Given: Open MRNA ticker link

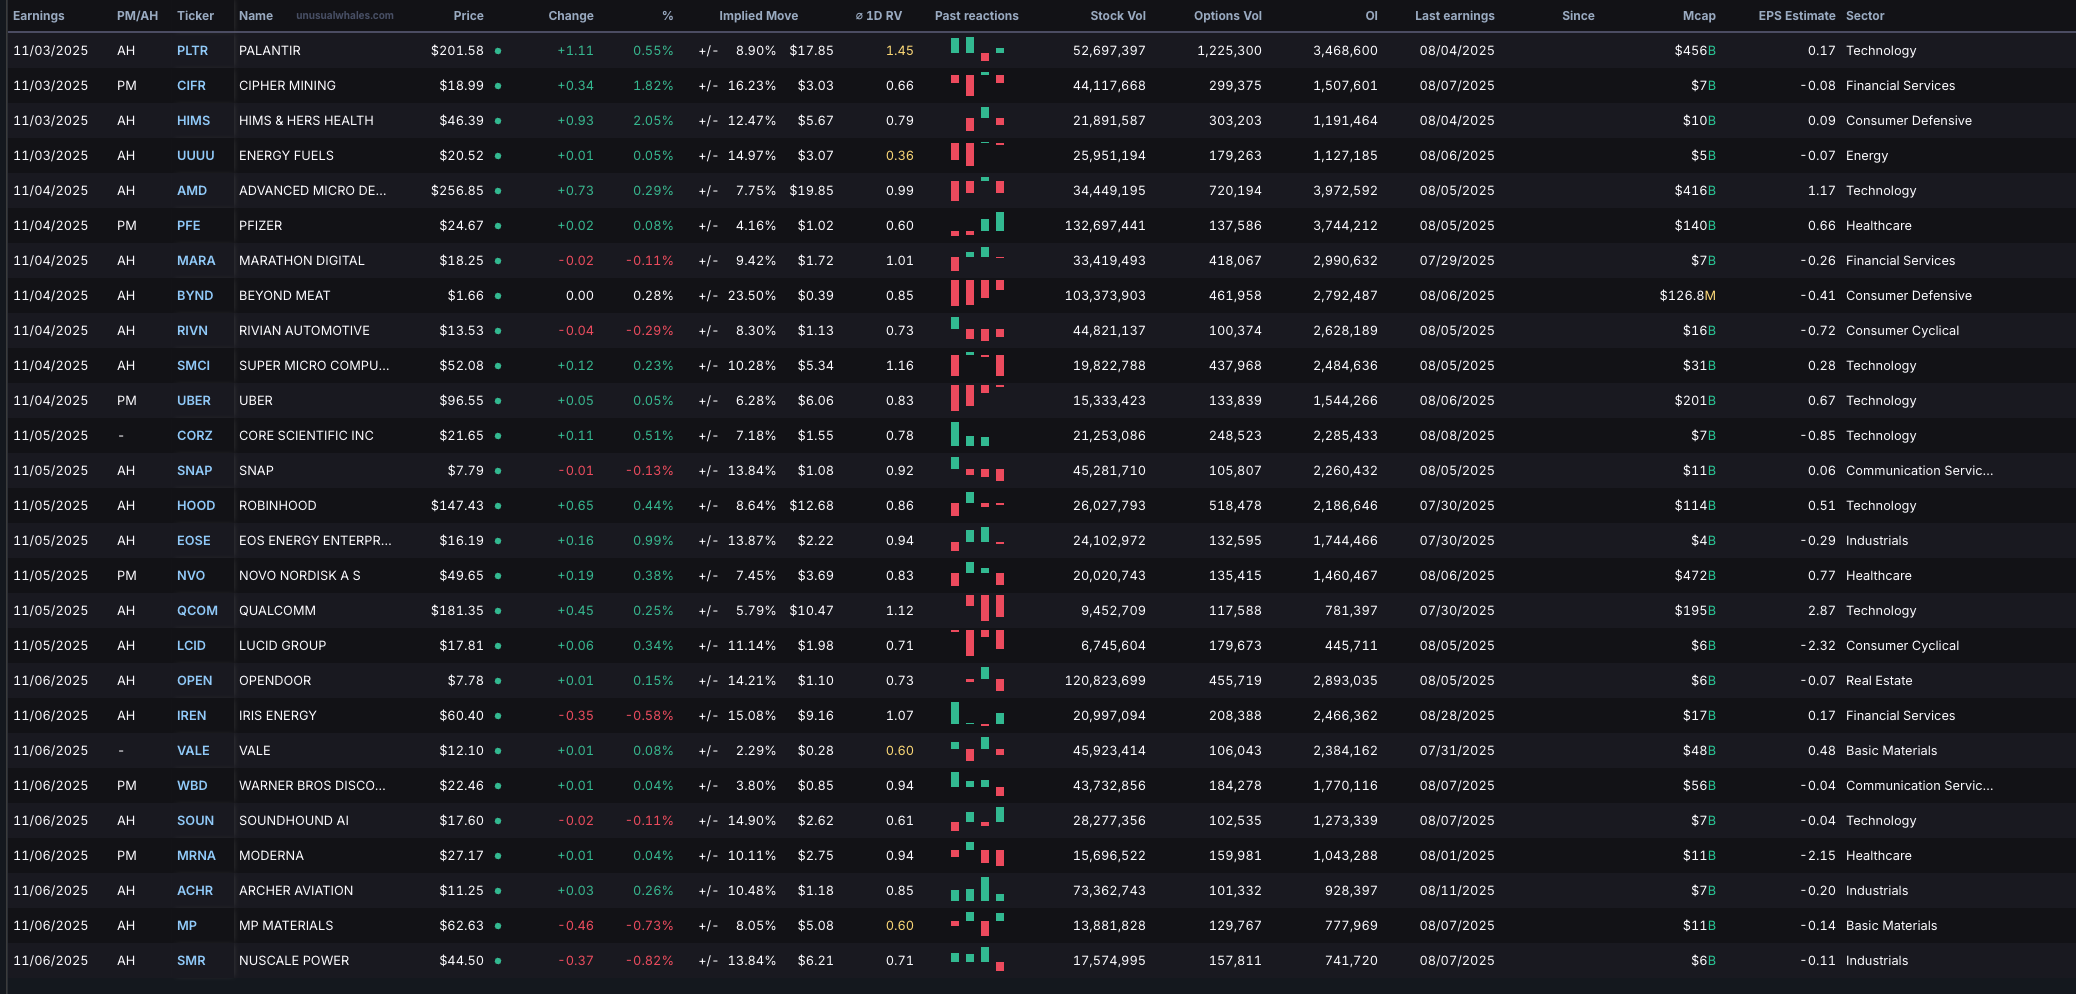Looking at the screenshot, I should (196, 856).
